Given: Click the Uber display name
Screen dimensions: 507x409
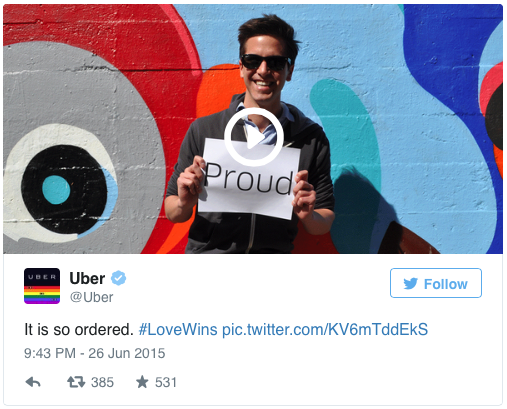Looking at the screenshot, I should 87,278.
